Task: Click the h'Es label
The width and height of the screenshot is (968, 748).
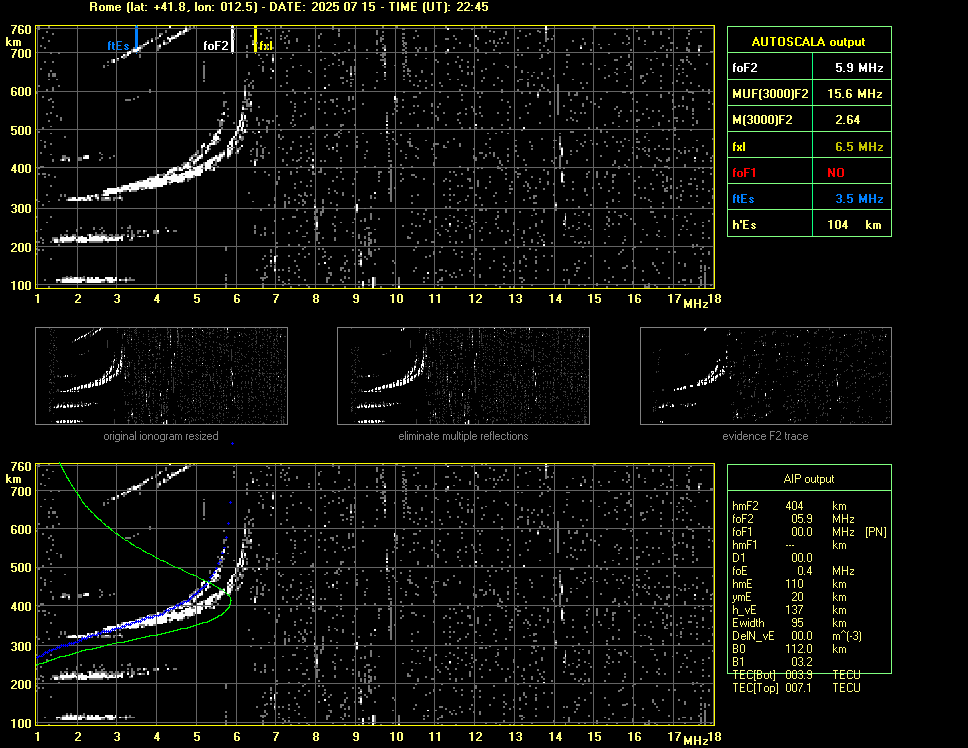Action: (x=745, y=225)
